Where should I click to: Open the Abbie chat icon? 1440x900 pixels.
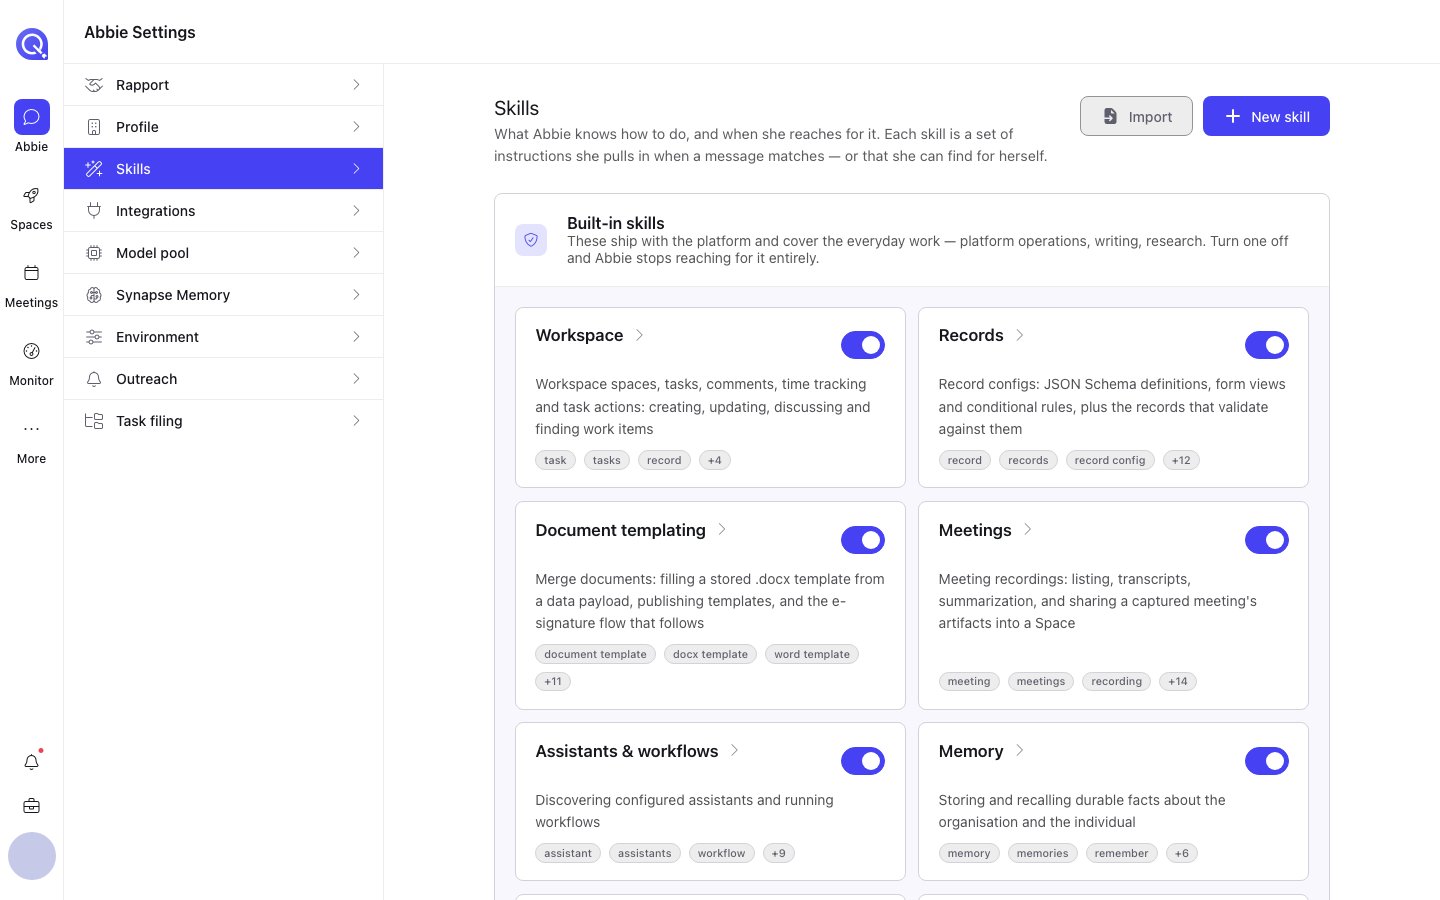tap(32, 117)
